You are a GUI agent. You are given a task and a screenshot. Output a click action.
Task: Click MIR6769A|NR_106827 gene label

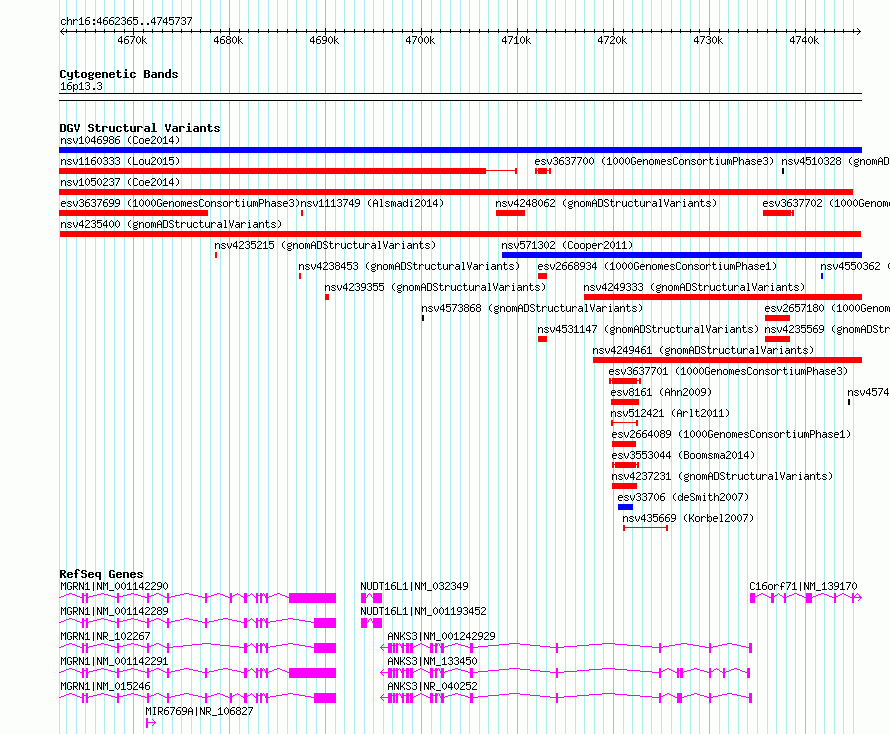point(199,711)
